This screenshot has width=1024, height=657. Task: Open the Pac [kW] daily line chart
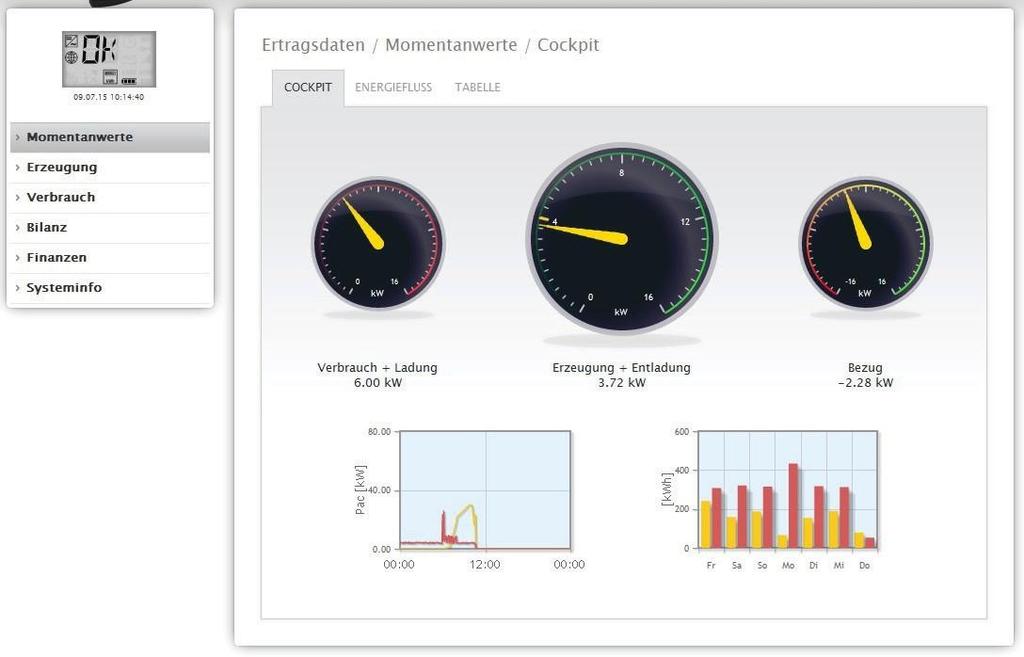(485, 490)
